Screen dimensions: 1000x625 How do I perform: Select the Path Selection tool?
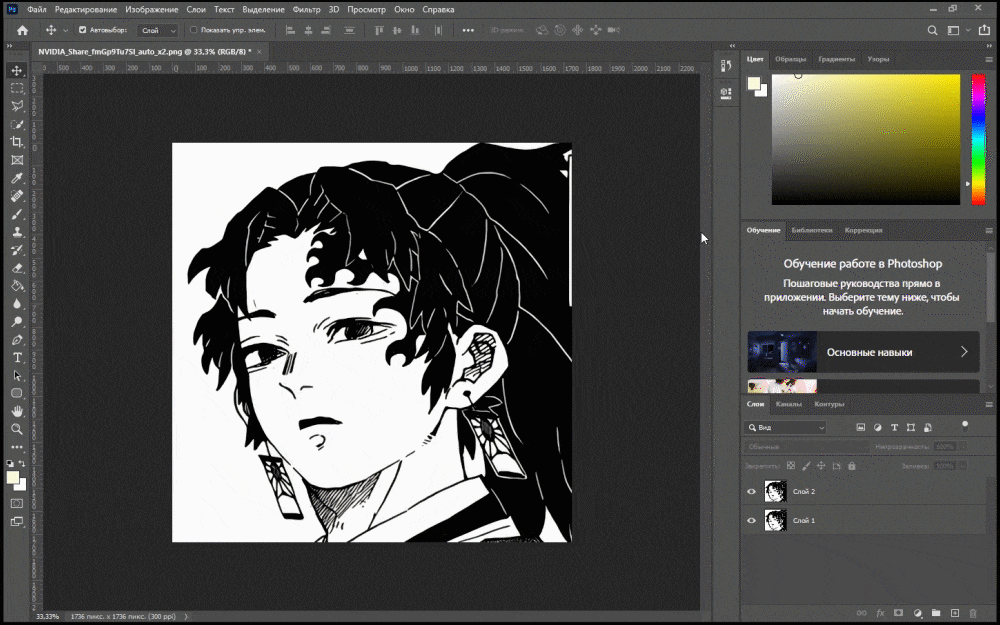[17, 376]
